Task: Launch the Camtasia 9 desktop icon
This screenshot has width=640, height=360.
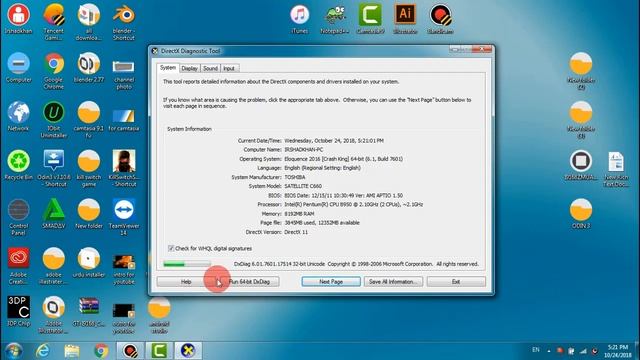Action: [x=370, y=19]
